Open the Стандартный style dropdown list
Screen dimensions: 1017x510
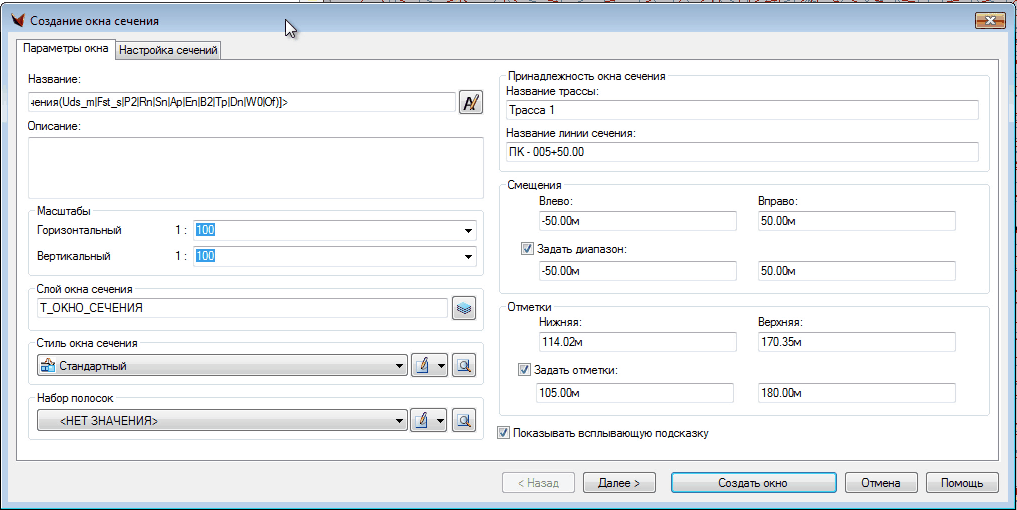(x=399, y=366)
